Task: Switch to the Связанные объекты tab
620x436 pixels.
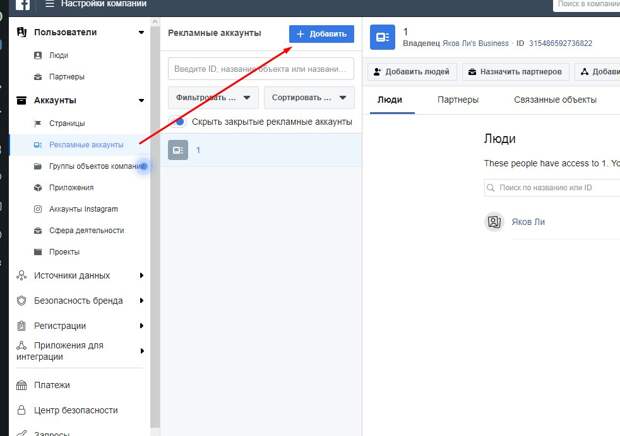Action: tap(555, 100)
